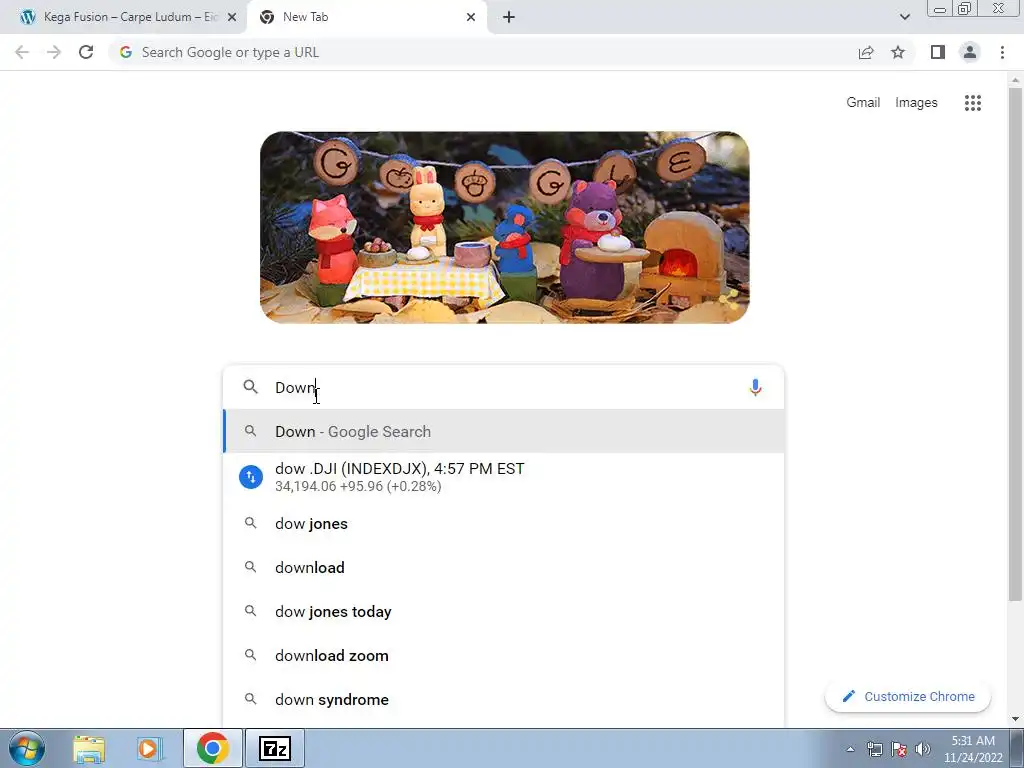This screenshot has width=1024, height=768.
Task: Go forward with the browser forward arrow
Action: click(x=54, y=52)
